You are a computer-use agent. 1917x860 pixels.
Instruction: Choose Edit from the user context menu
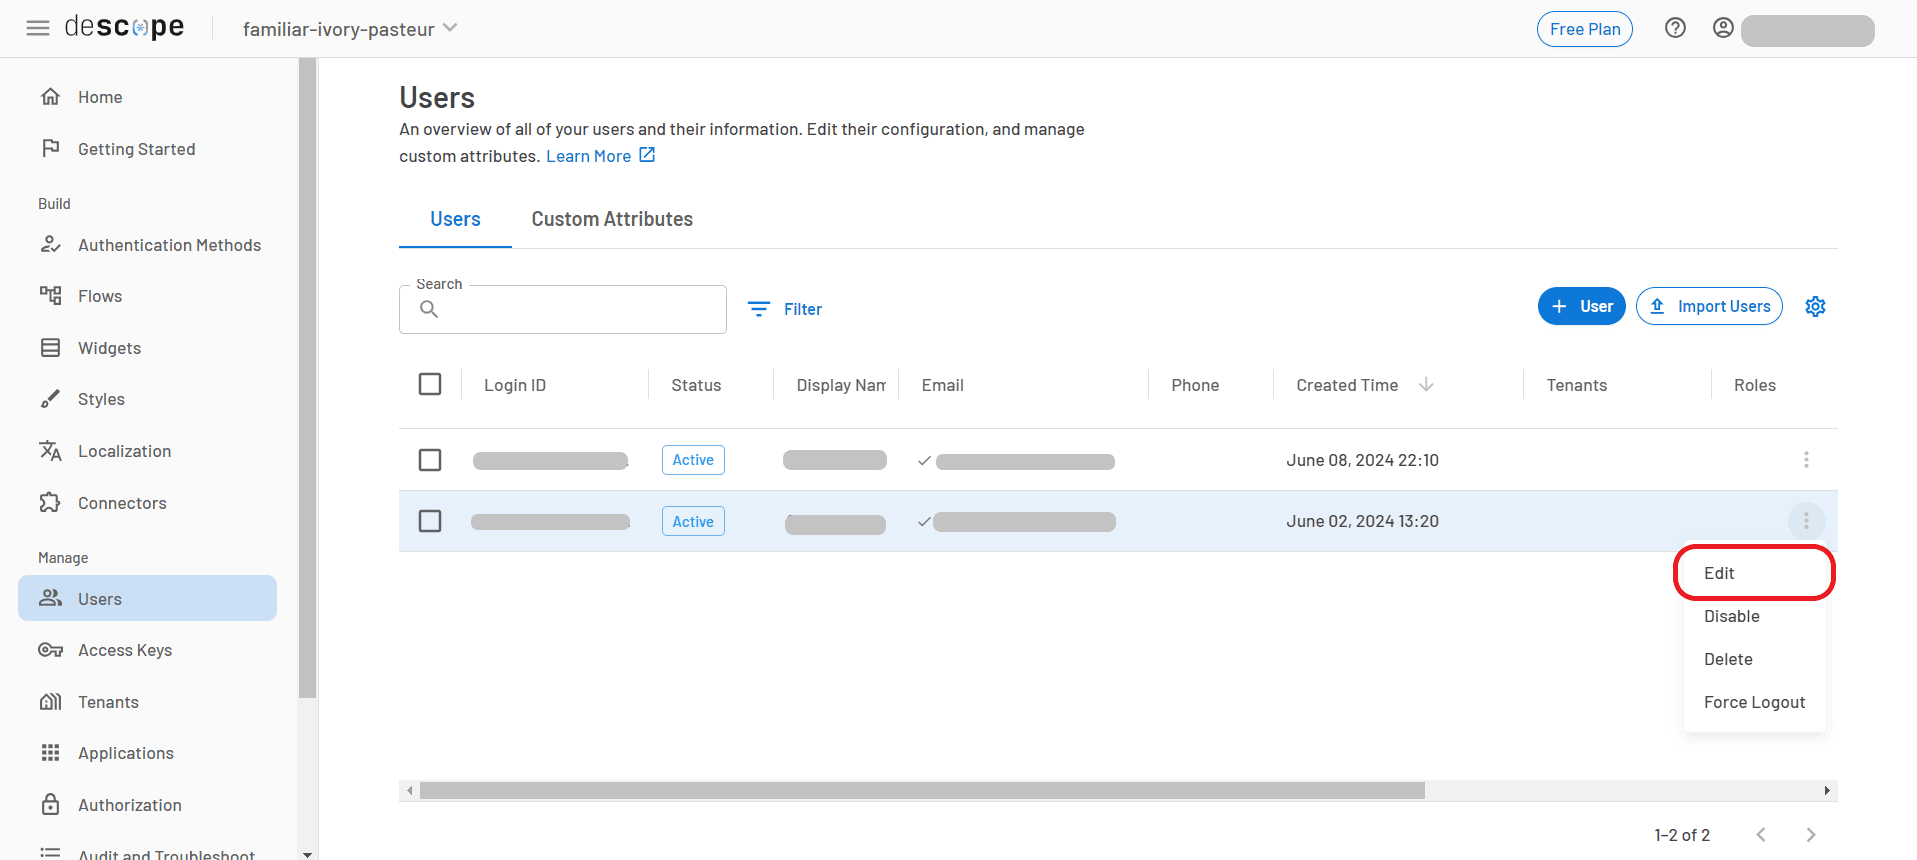click(1755, 573)
